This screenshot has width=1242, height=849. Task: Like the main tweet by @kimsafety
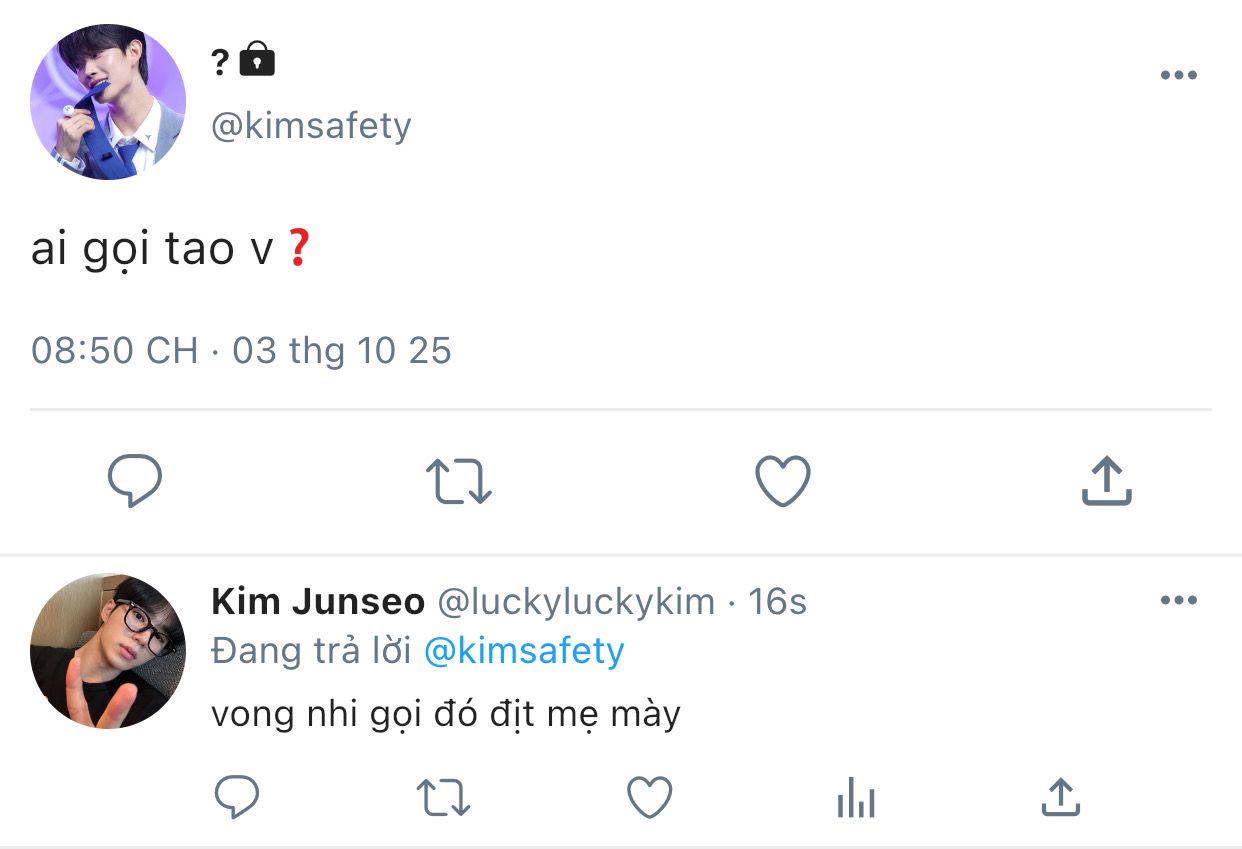[x=782, y=481]
